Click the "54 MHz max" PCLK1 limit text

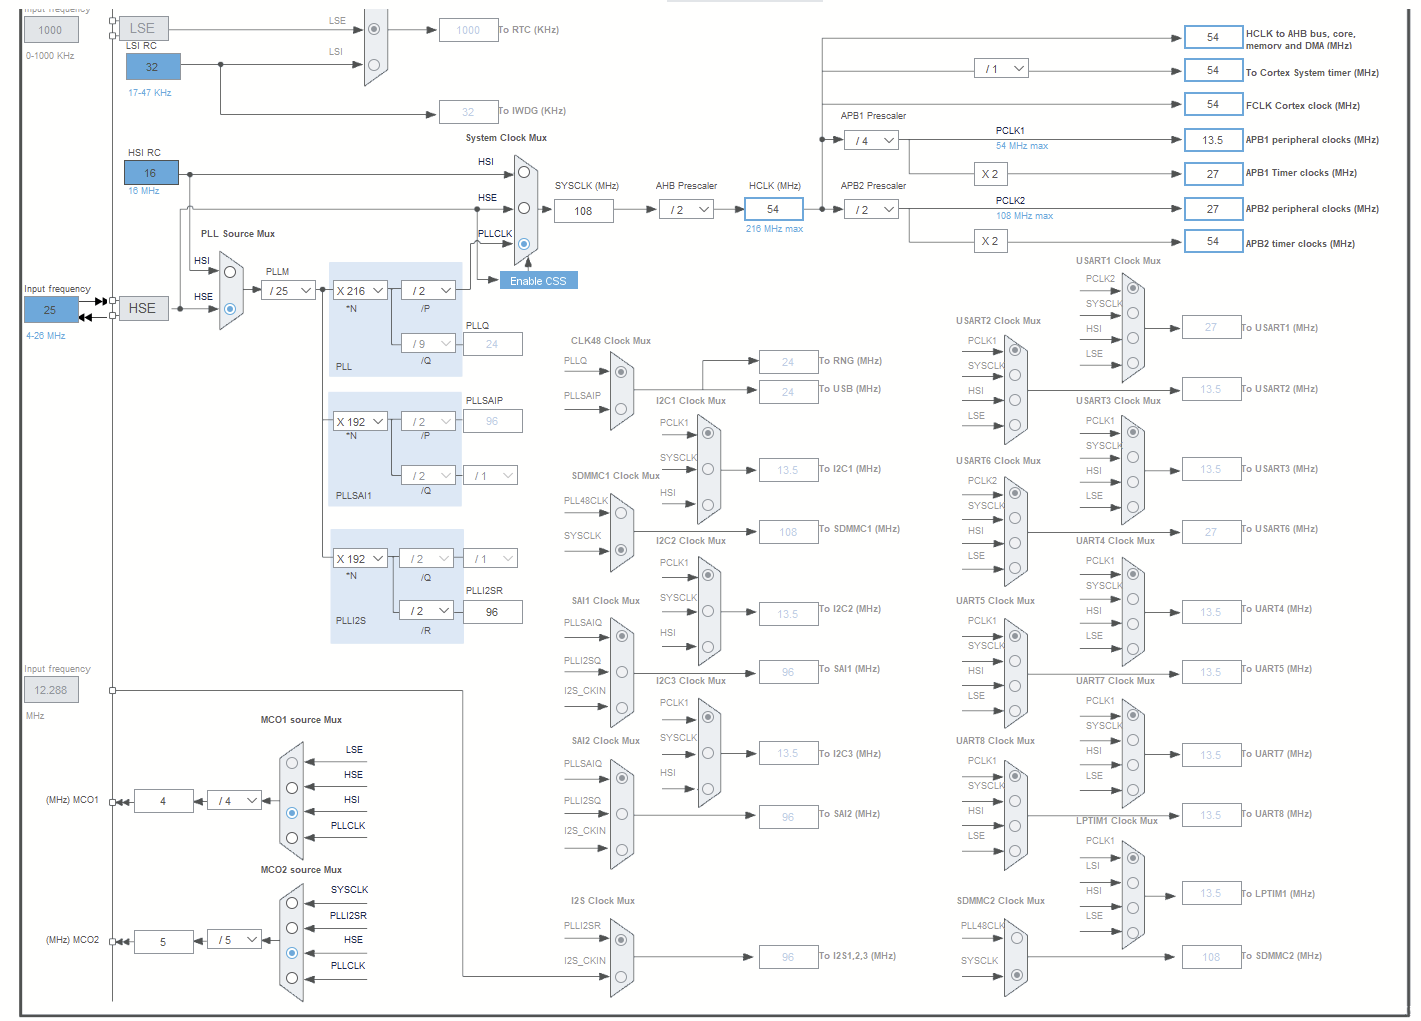point(1022,146)
